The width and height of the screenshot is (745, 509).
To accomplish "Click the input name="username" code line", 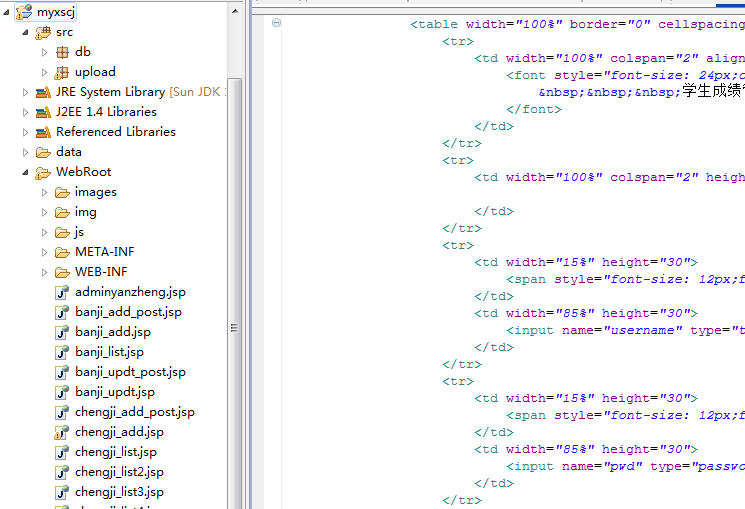I will coord(625,330).
